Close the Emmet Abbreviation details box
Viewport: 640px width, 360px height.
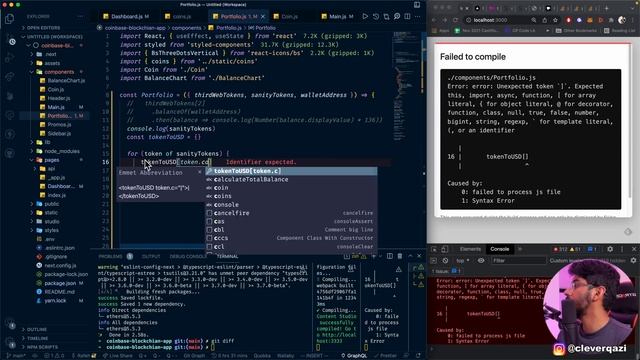[200, 173]
